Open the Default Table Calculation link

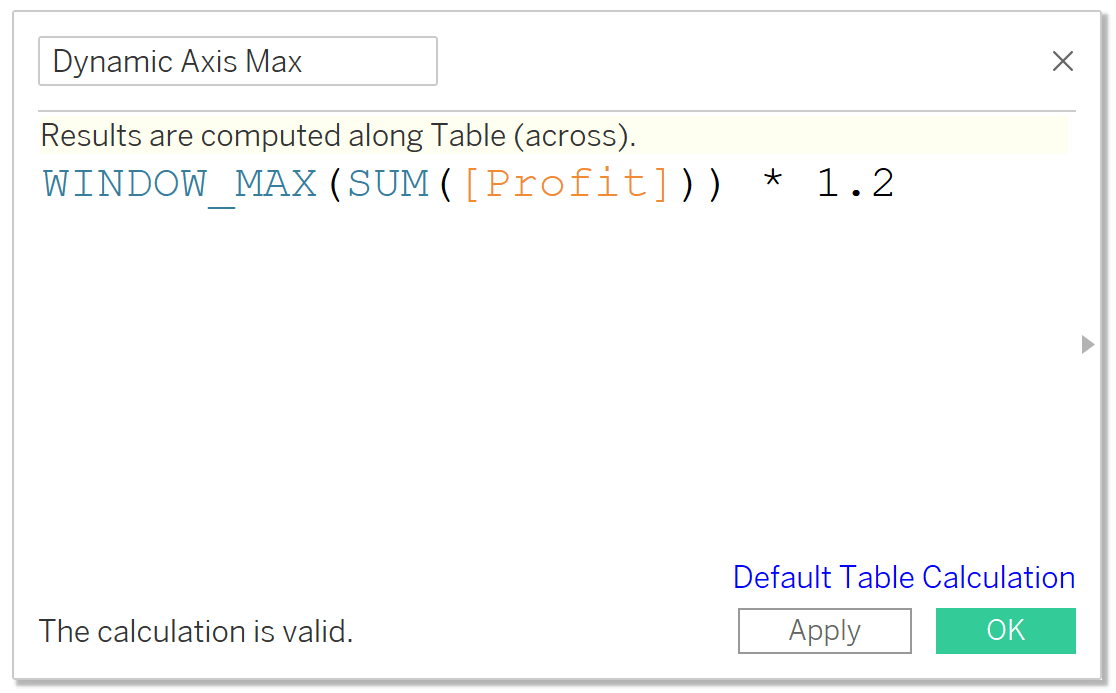904,577
